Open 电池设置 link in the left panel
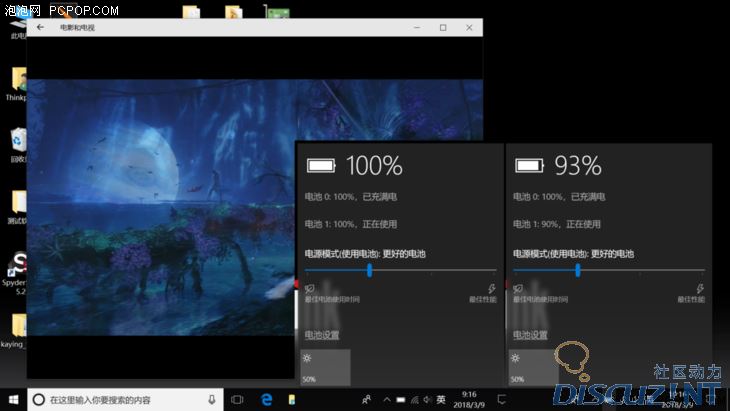The height and width of the screenshot is (411, 730). point(322,335)
